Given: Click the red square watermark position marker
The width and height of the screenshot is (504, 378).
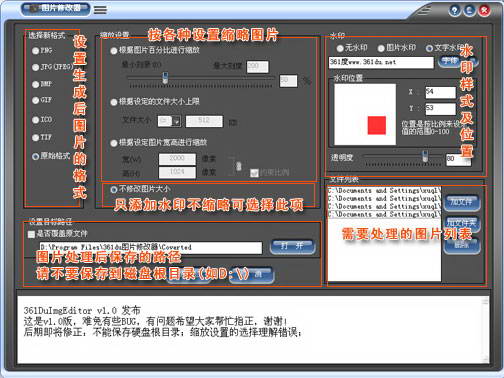Looking at the screenshot, I should 377,125.
